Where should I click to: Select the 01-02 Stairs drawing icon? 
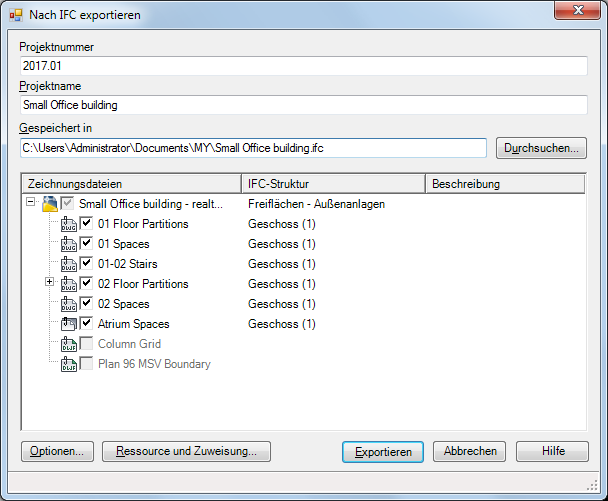click(69, 264)
